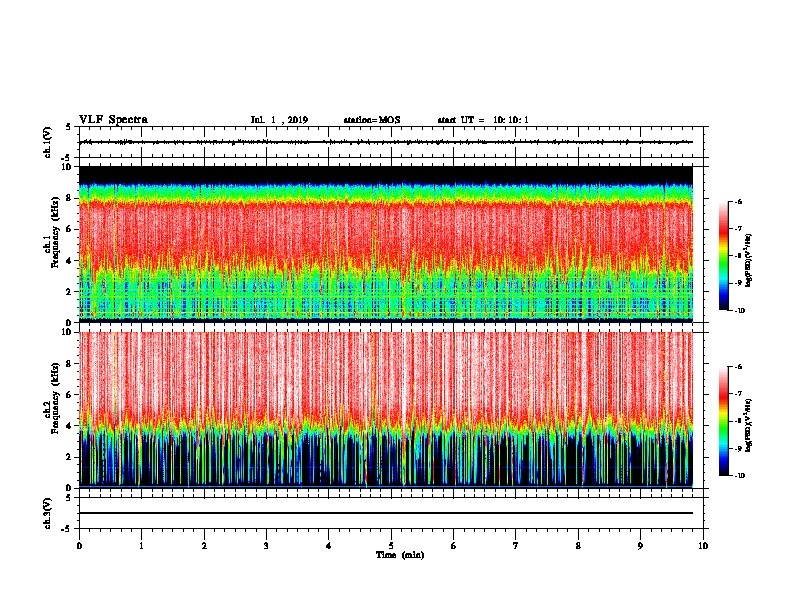Click the "start UT = 10:10:1" label
Image resolution: width=792 pixels, height=612 pixels.
click(x=483, y=120)
